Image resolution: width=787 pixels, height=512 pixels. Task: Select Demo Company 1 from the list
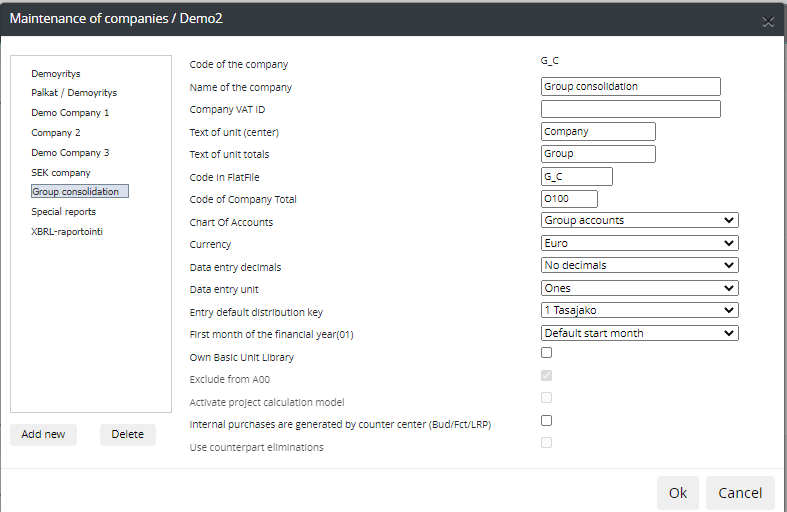coord(70,113)
